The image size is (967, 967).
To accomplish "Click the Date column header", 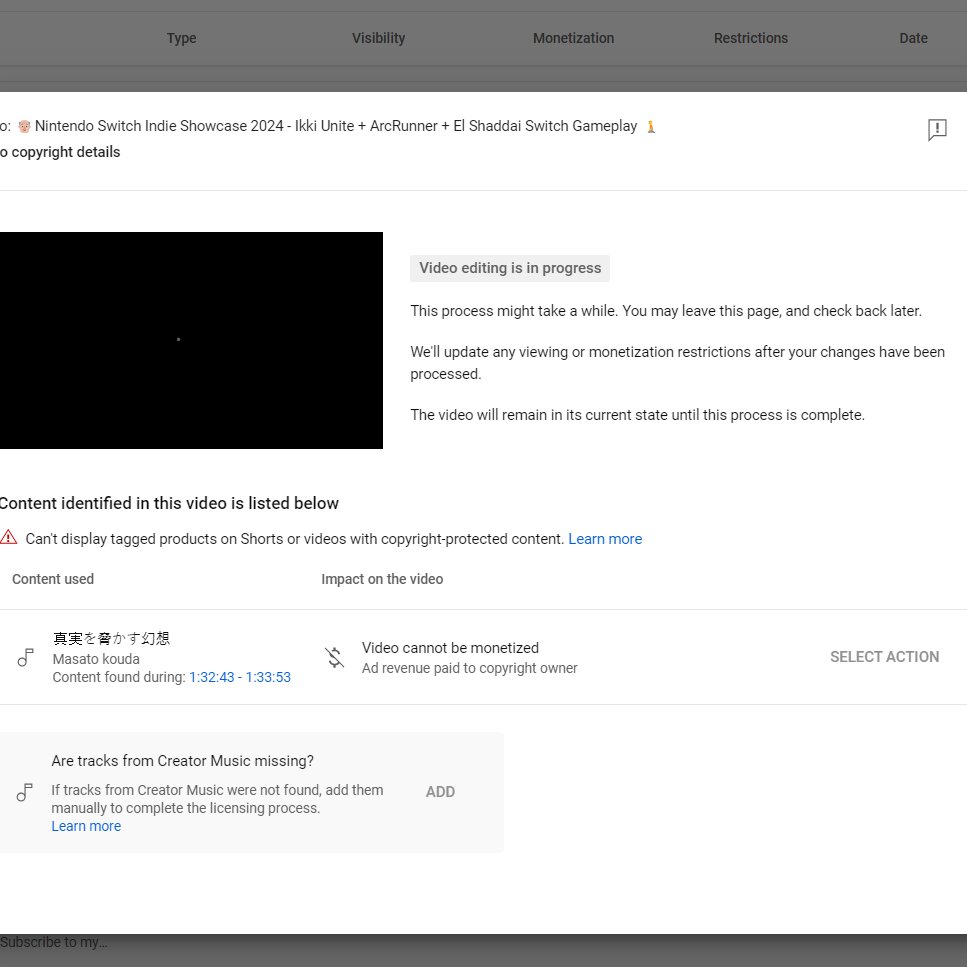I will (913, 38).
